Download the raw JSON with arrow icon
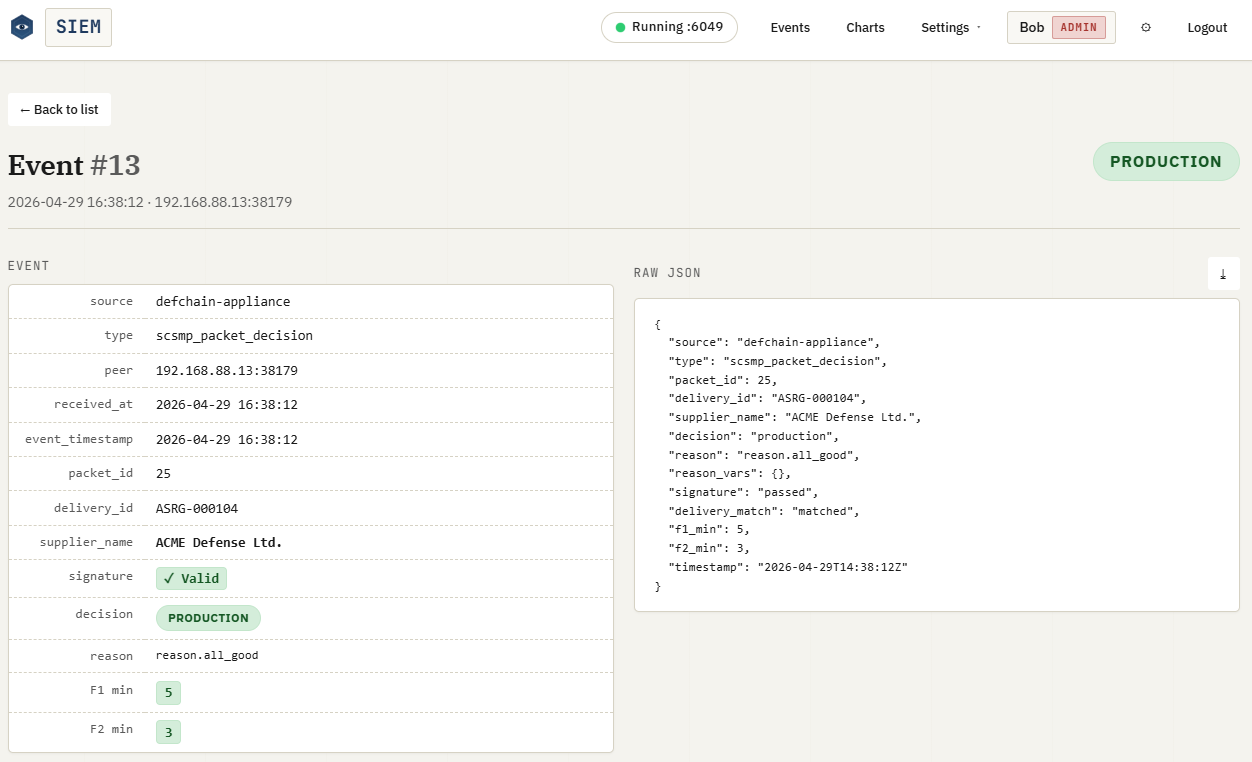Image resolution: width=1252 pixels, height=762 pixels. (1223, 273)
